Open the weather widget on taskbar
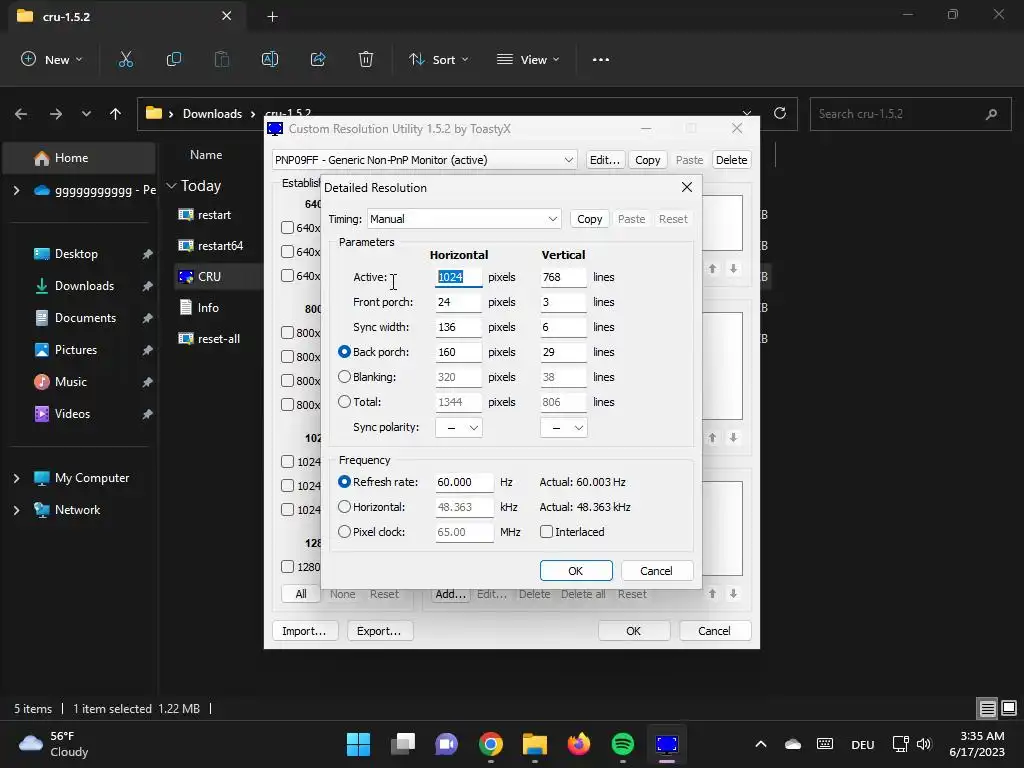 [x=54, y=744]
